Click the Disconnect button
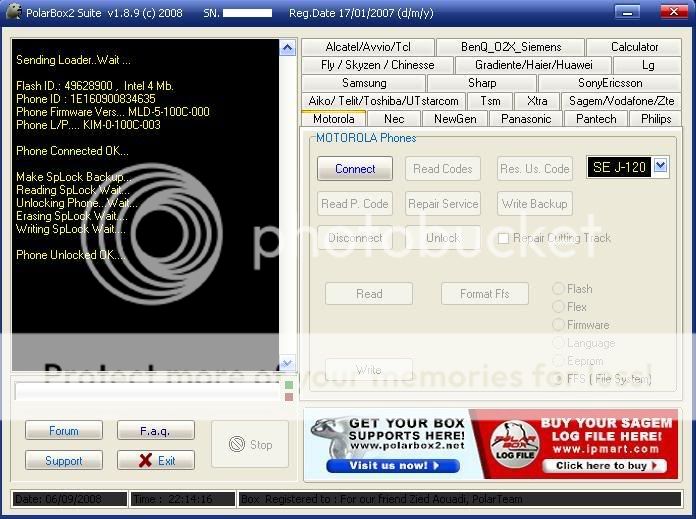The width and height of the screenshot is (696, 519). click(x=355, y=238)
